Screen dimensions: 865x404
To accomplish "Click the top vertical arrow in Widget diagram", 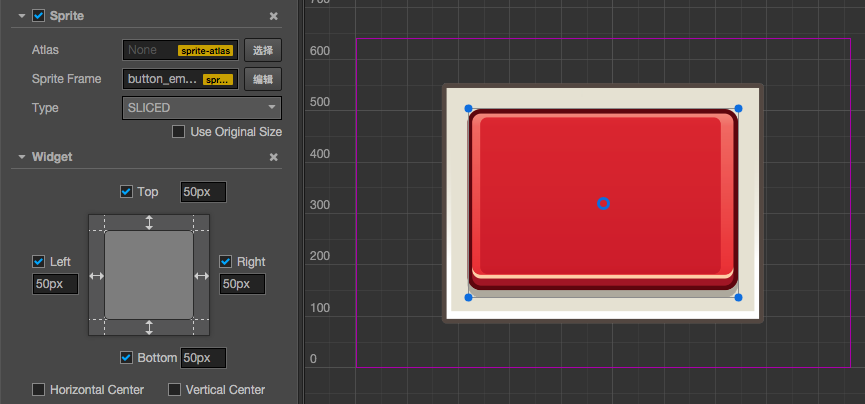I will click(149, 222).
